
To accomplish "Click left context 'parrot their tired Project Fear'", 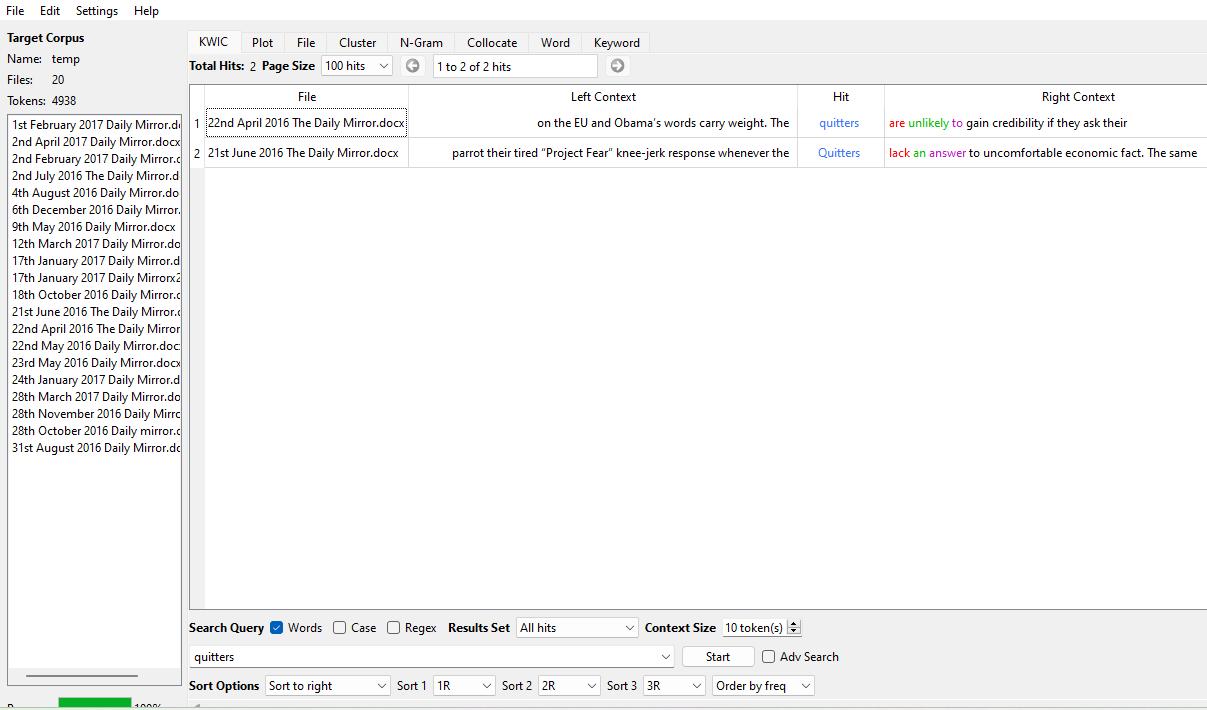I will [620, 153].
